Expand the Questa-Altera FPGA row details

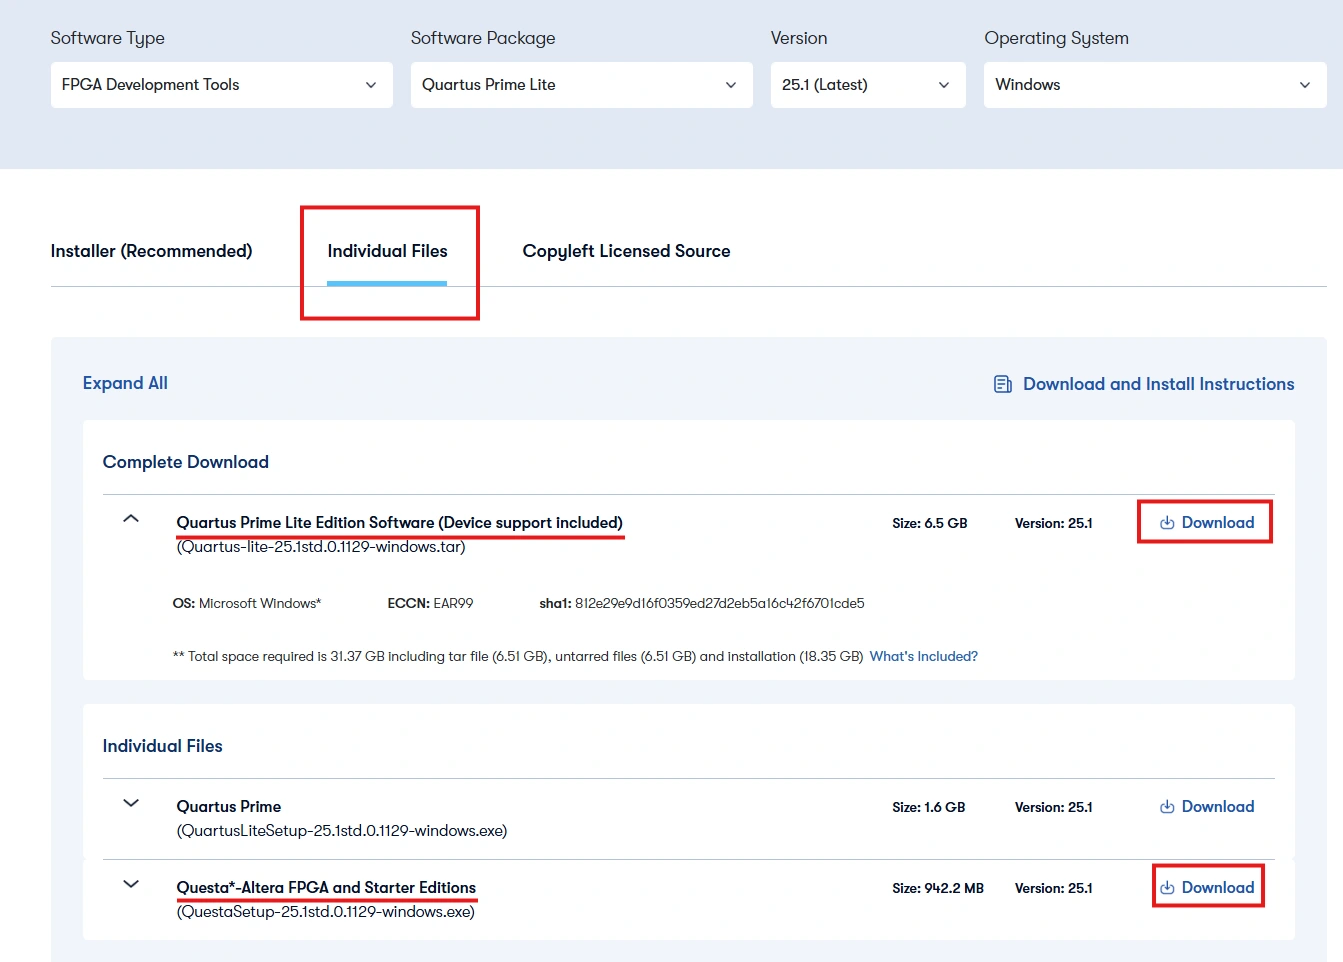tap(131, 884)
